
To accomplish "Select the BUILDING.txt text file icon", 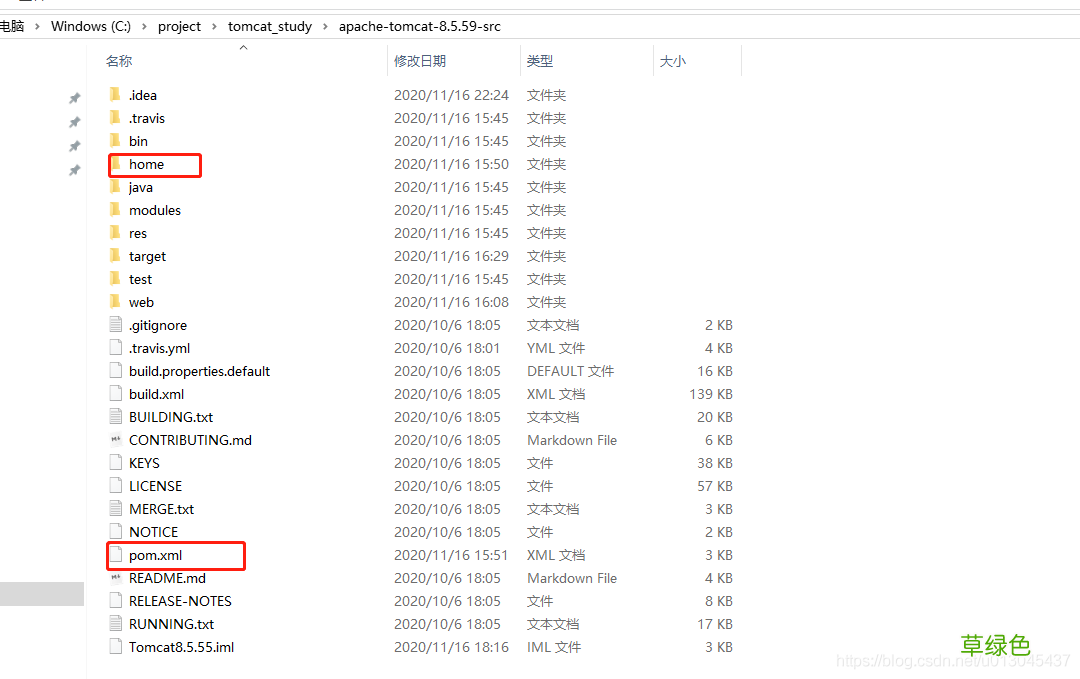I will coord(116,417).
